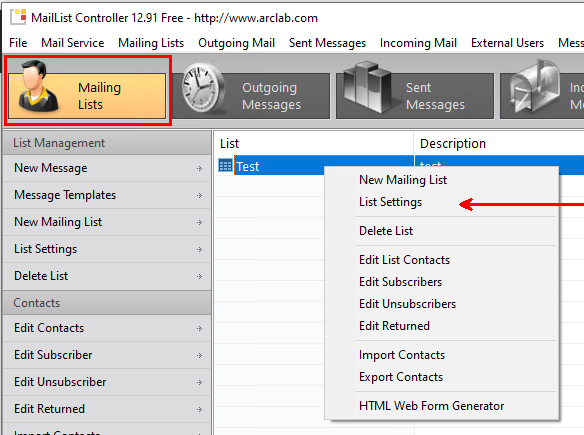Switch to the Outgoing Messages toolbar tab
This screenshot has height=435, width=584.
(x=251, y=96)
